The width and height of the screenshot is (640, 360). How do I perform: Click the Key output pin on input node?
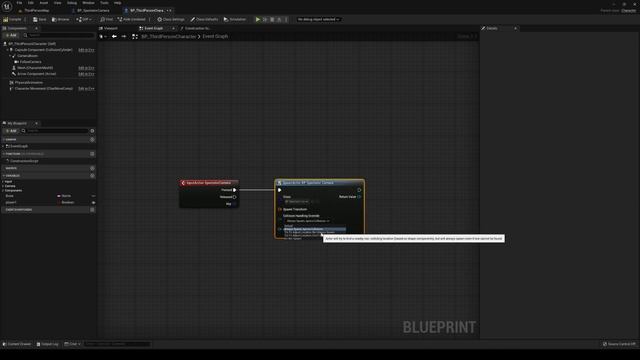[234, 204]
